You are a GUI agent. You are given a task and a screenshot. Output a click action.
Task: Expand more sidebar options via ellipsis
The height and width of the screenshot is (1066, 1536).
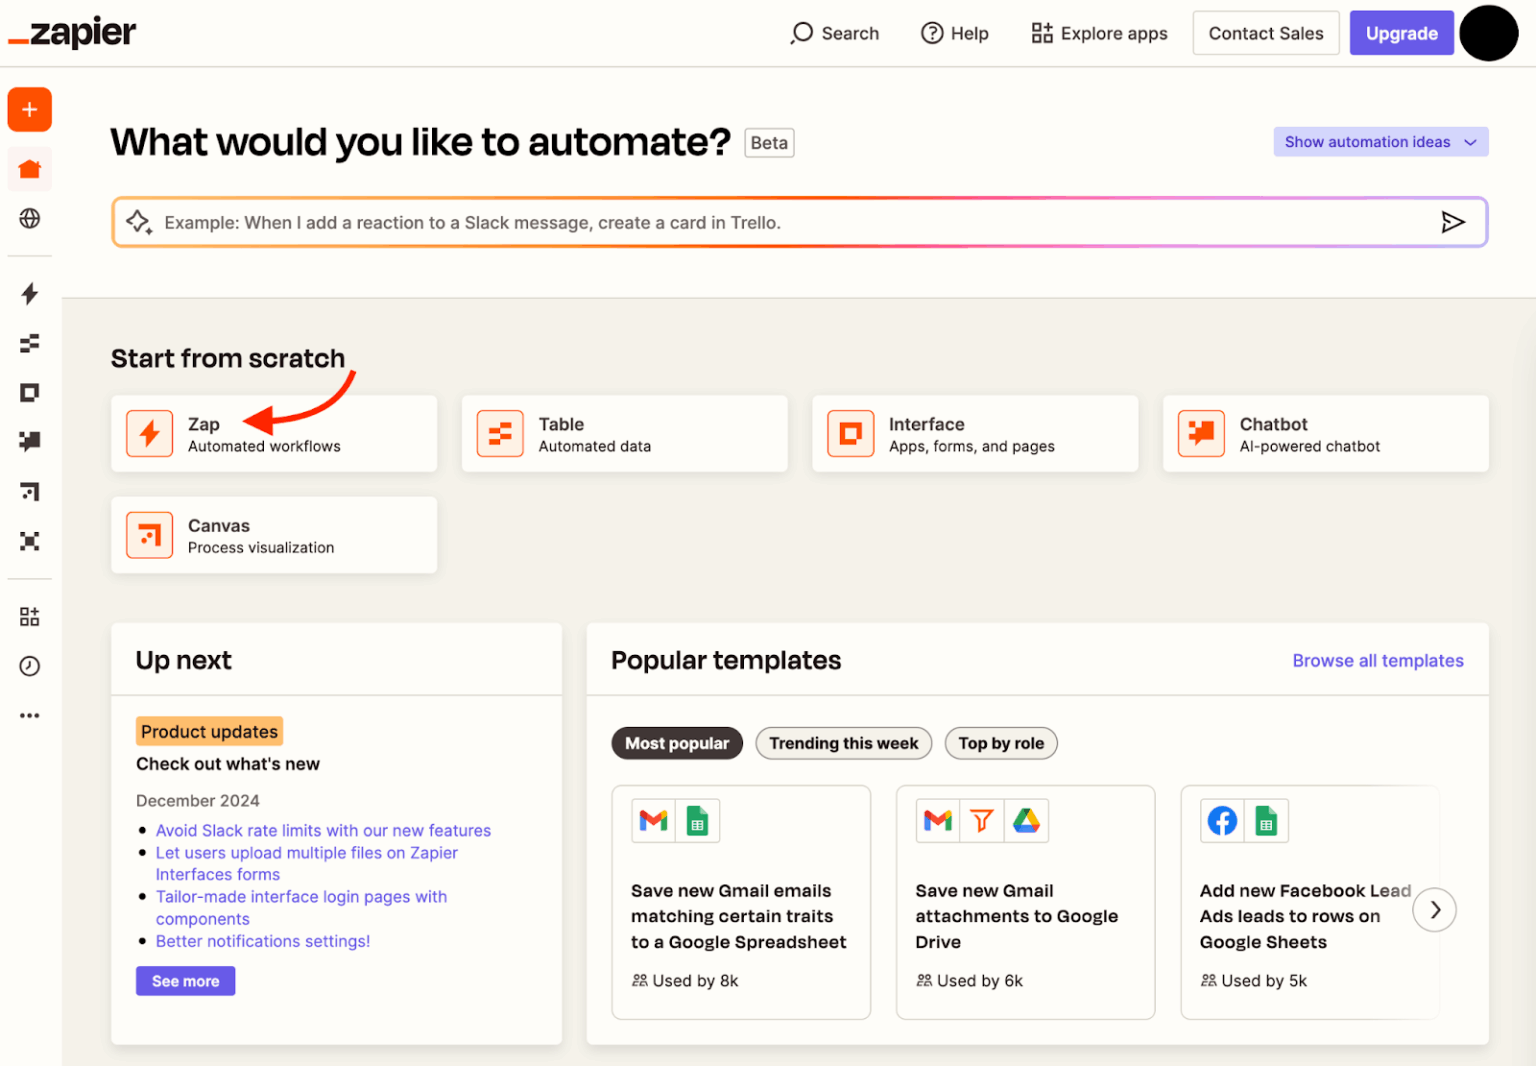[x=29, y=715]
